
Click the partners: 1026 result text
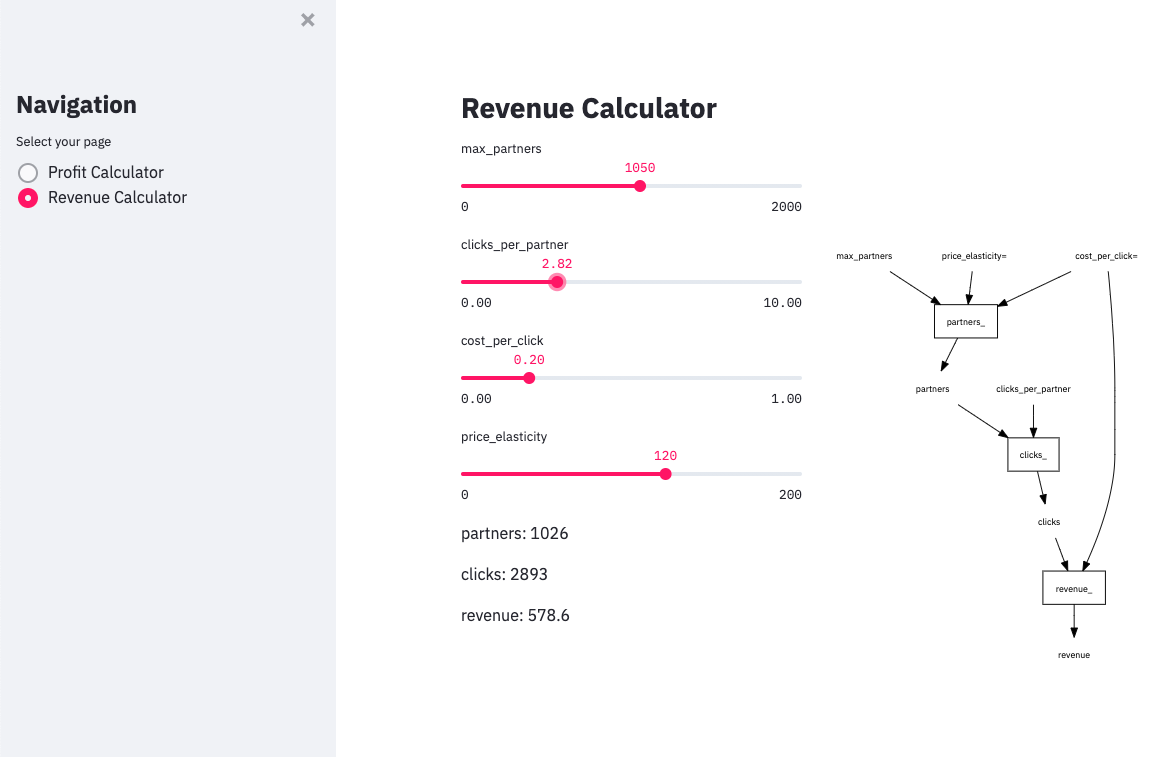pos(514,533)
